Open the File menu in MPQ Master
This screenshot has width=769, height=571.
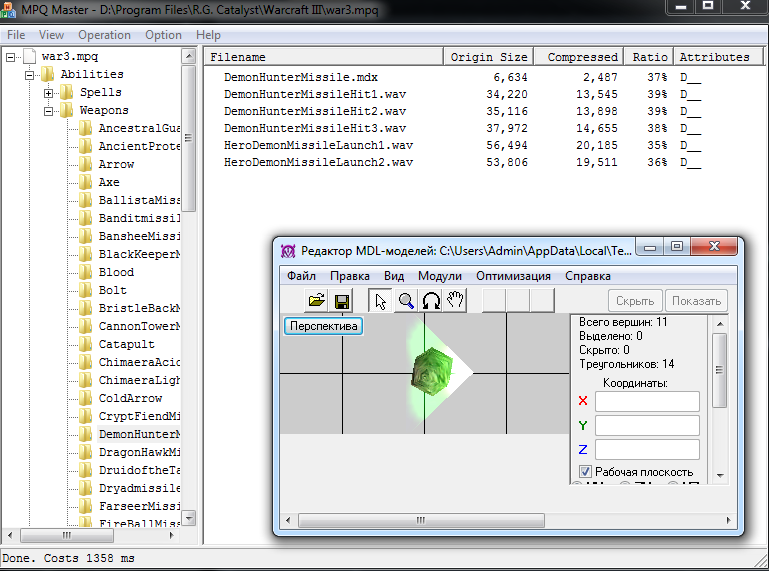tap(16, 35)
